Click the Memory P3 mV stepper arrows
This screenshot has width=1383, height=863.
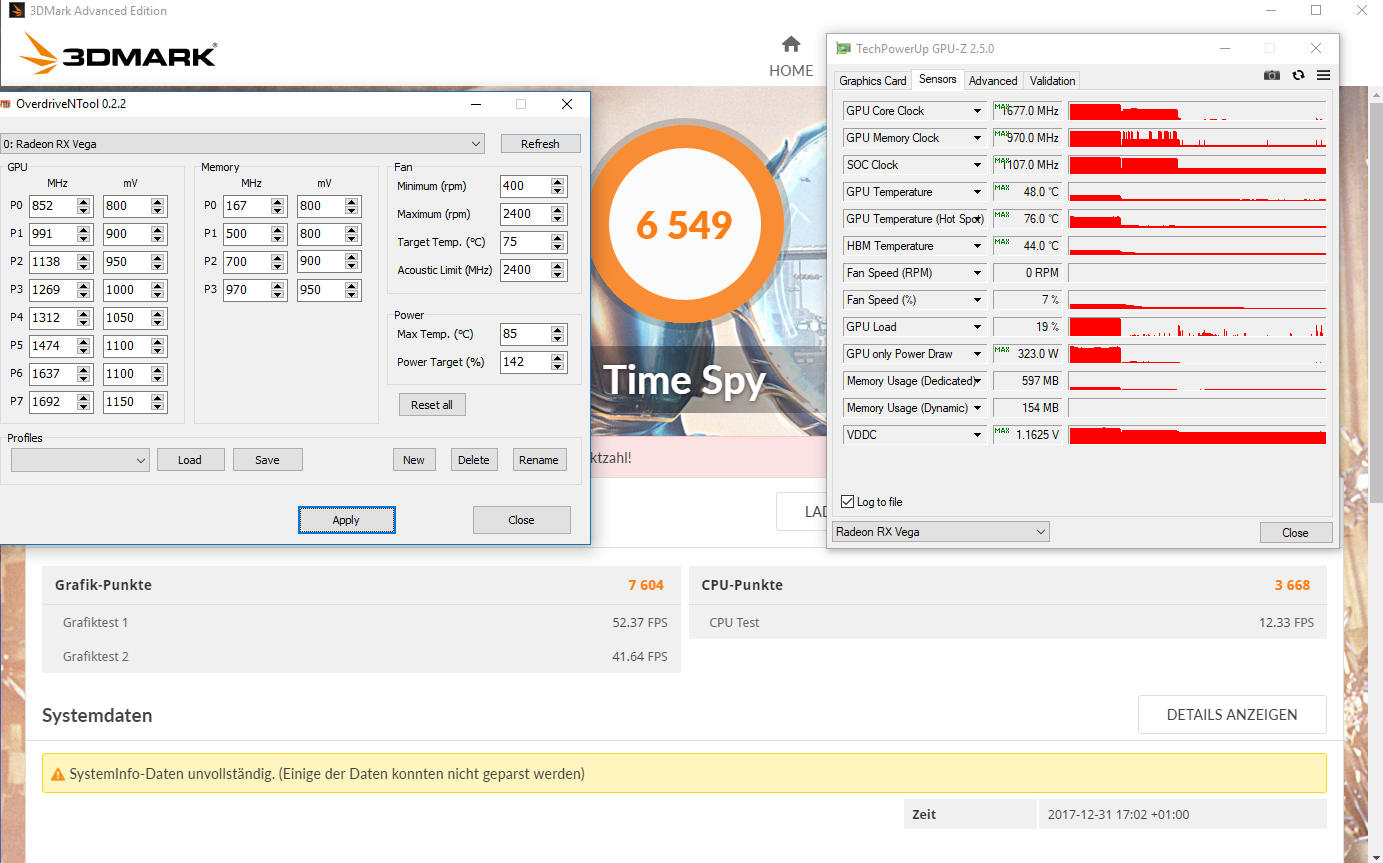pyautogui.click(x=351, y=290)
